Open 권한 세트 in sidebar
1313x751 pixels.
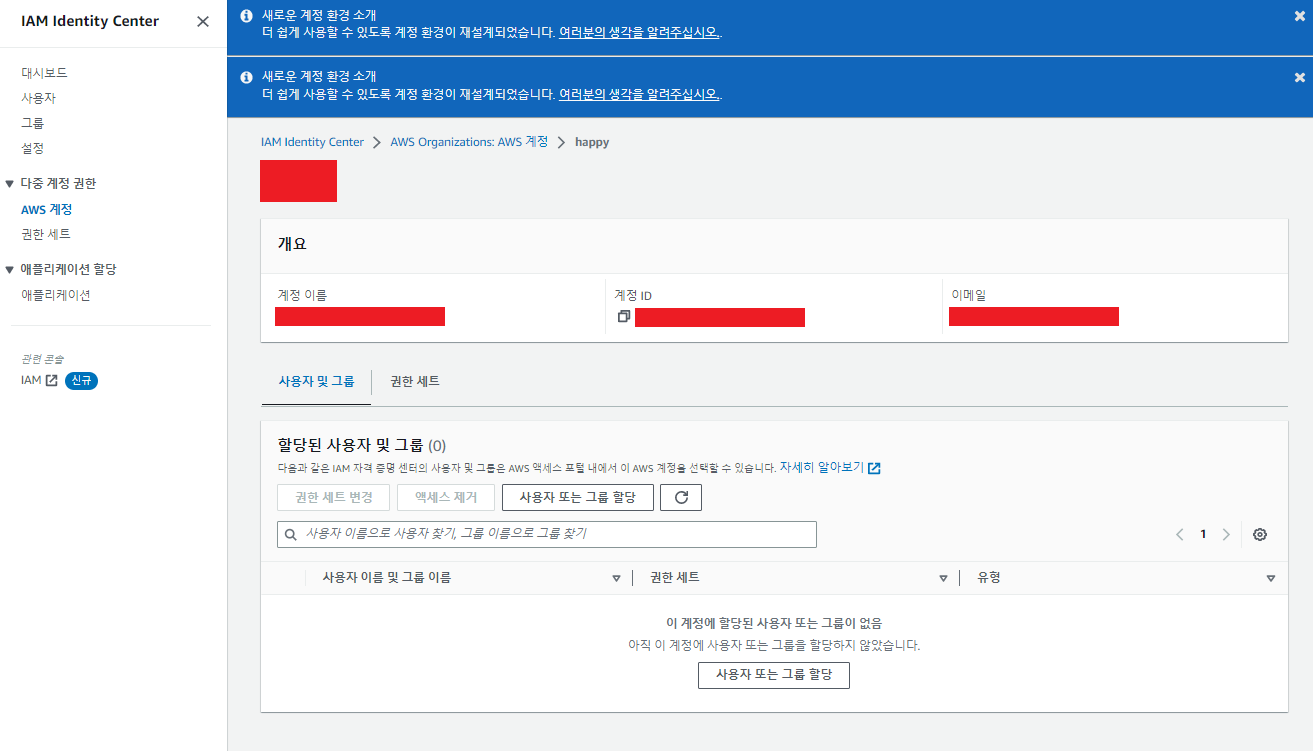point(46,234)
